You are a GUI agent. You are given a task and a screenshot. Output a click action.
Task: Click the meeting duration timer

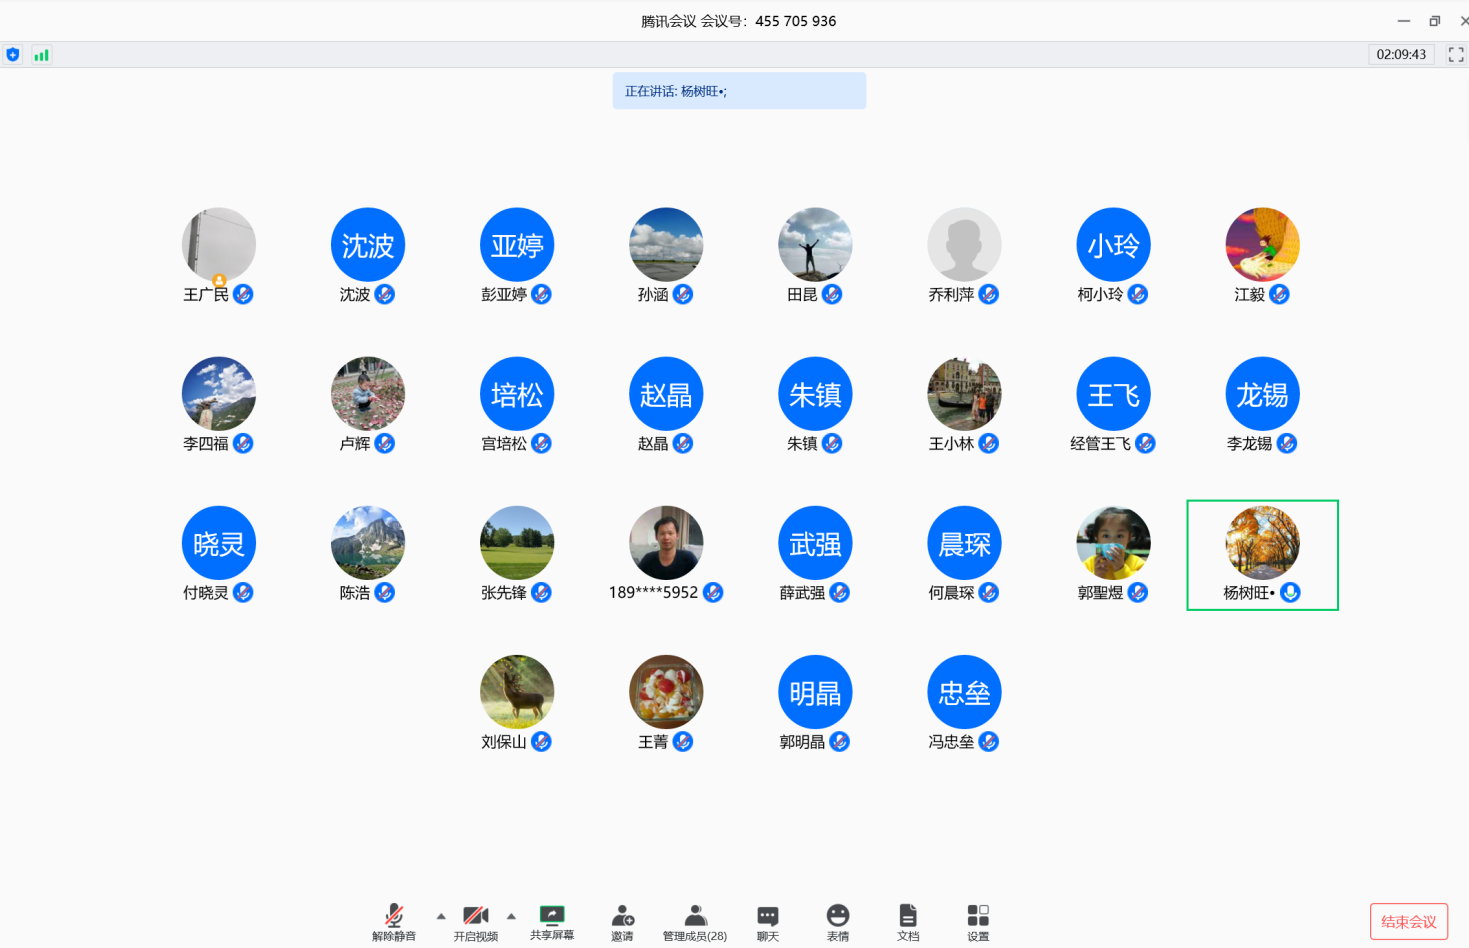(1401, 55)
